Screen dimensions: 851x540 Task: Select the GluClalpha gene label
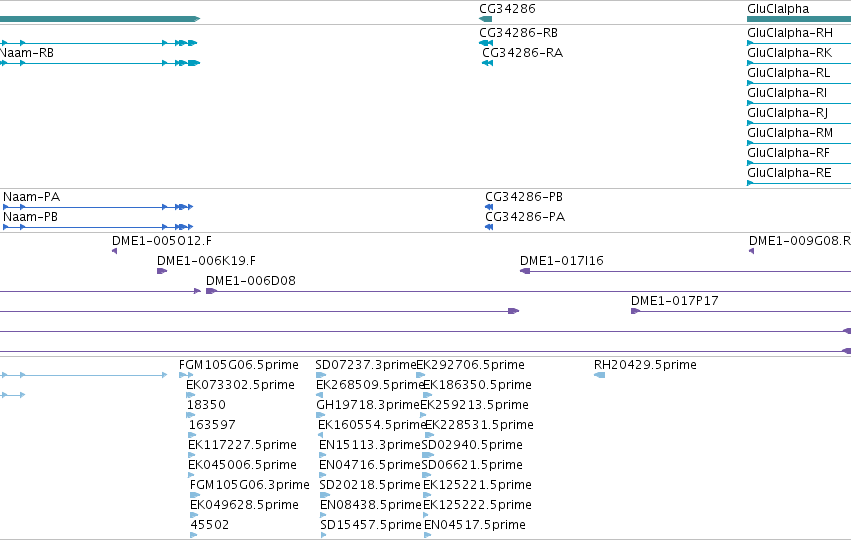[x=778, y=9]
